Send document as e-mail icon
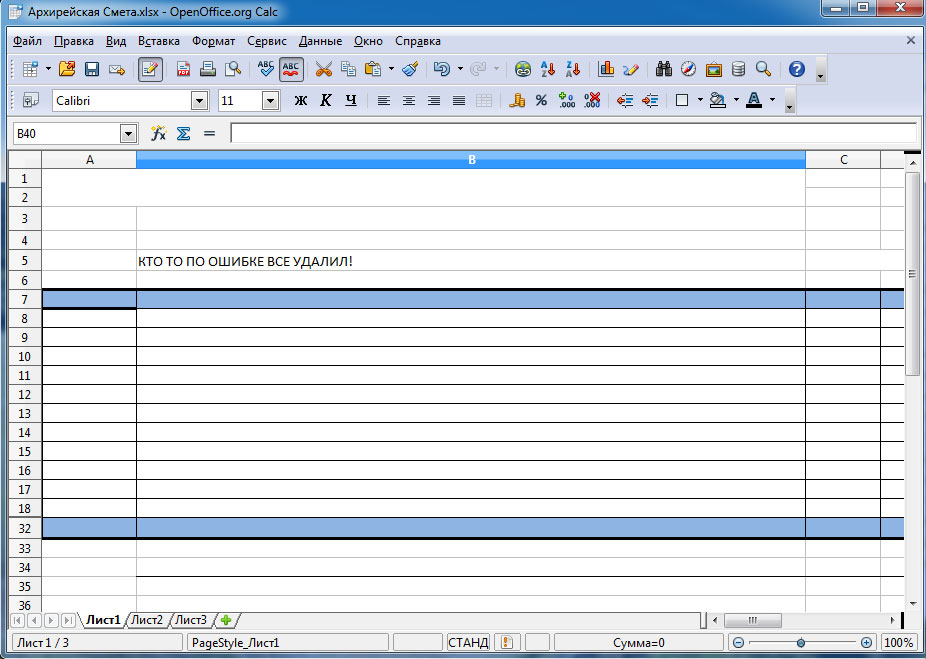The height and width of the screenshot is (659, 926). point(117,70)
